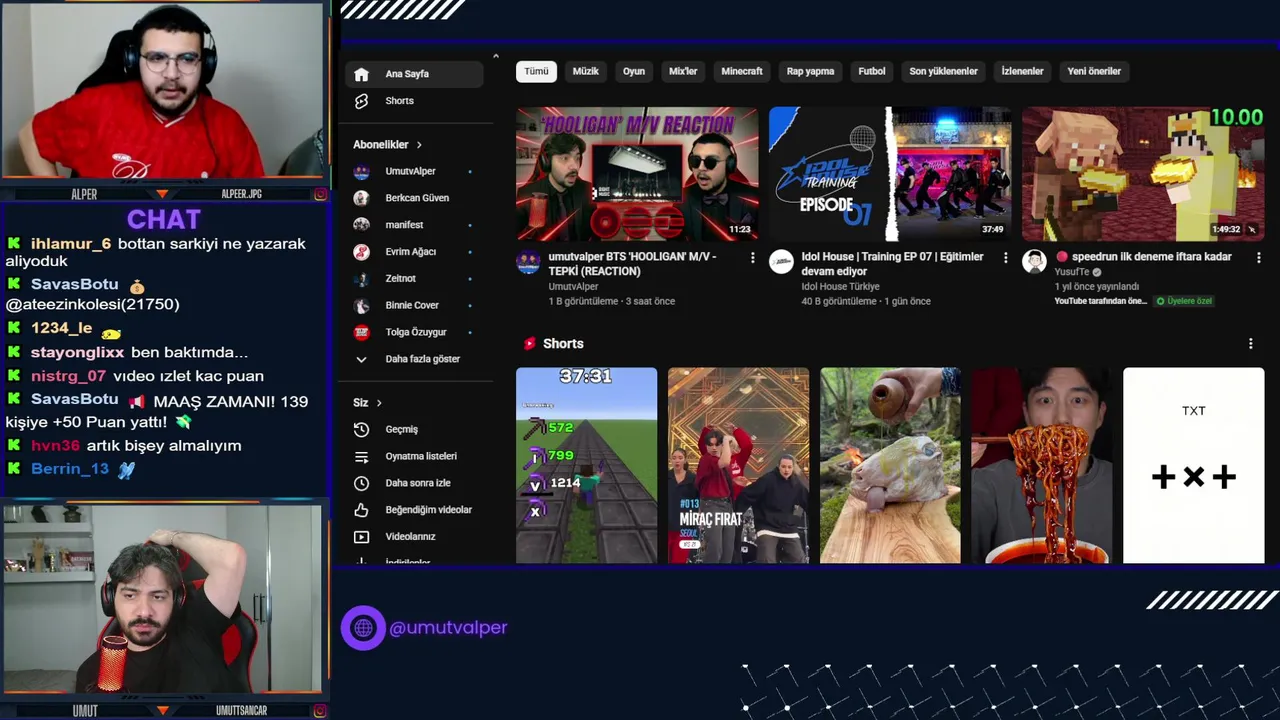Expand the Abonelikler section chevron
The width and height of the screenshot is (1280, 720).
coord(419,145)
